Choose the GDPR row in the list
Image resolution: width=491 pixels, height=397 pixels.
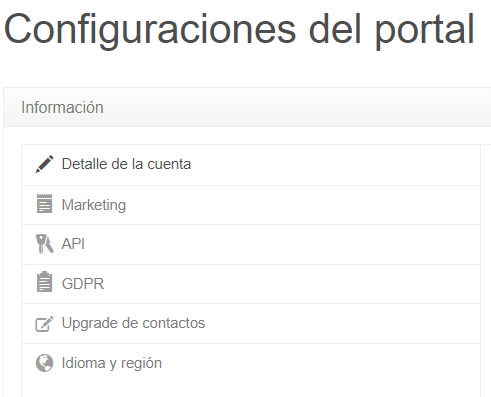point(251,284)
